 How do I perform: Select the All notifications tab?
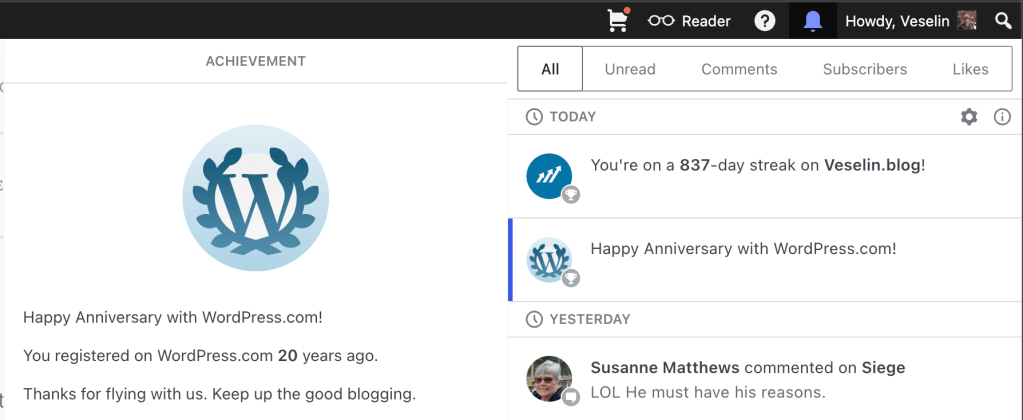pyautogui.click(x=550, y=69)
